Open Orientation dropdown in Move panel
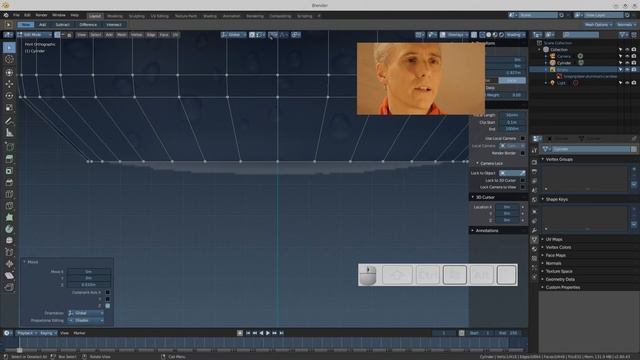 86,313
